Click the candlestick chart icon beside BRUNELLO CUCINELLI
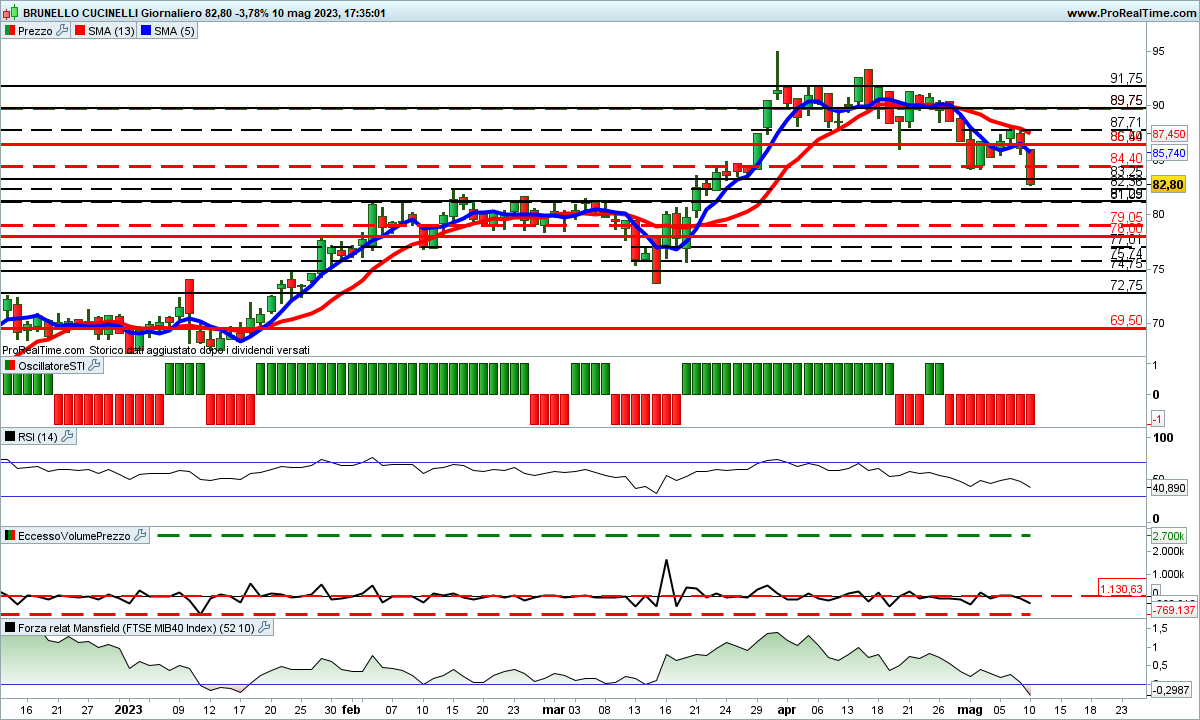The image size is (1200, 720). (9, 13)
